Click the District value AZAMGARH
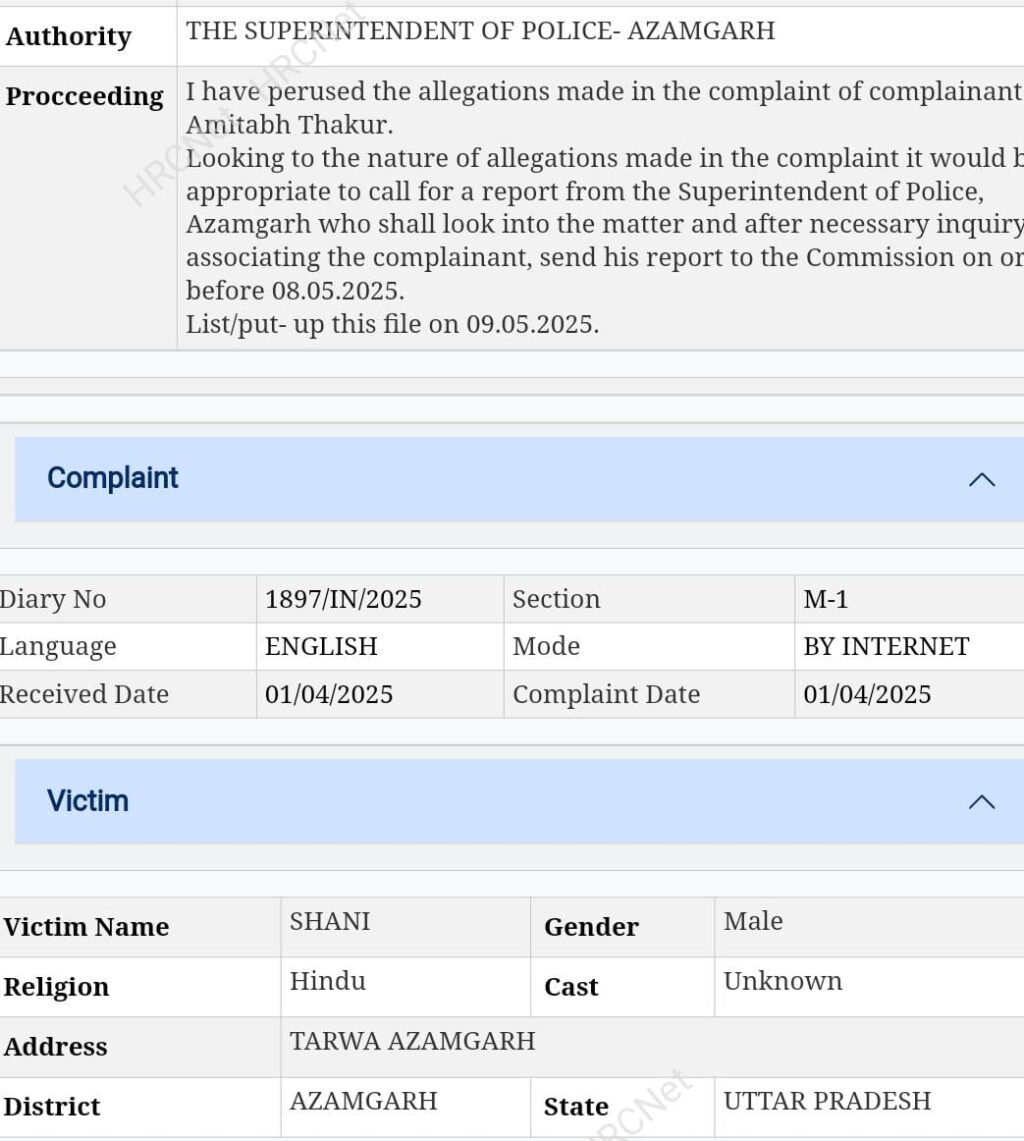1024x1141 pixels. coord(363,1102)
